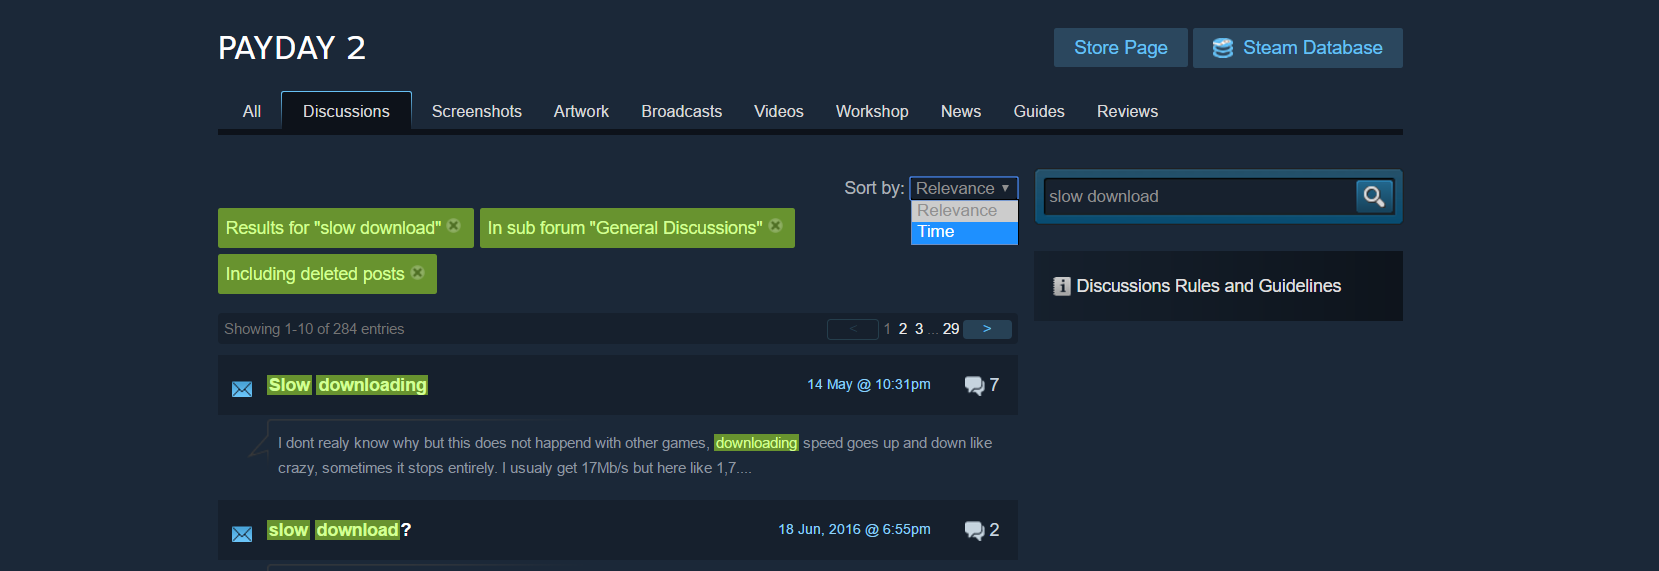This screenshot has width=1659, height=571.
Task: Click reply count icon showing 2
Action: tap(974, 531)
